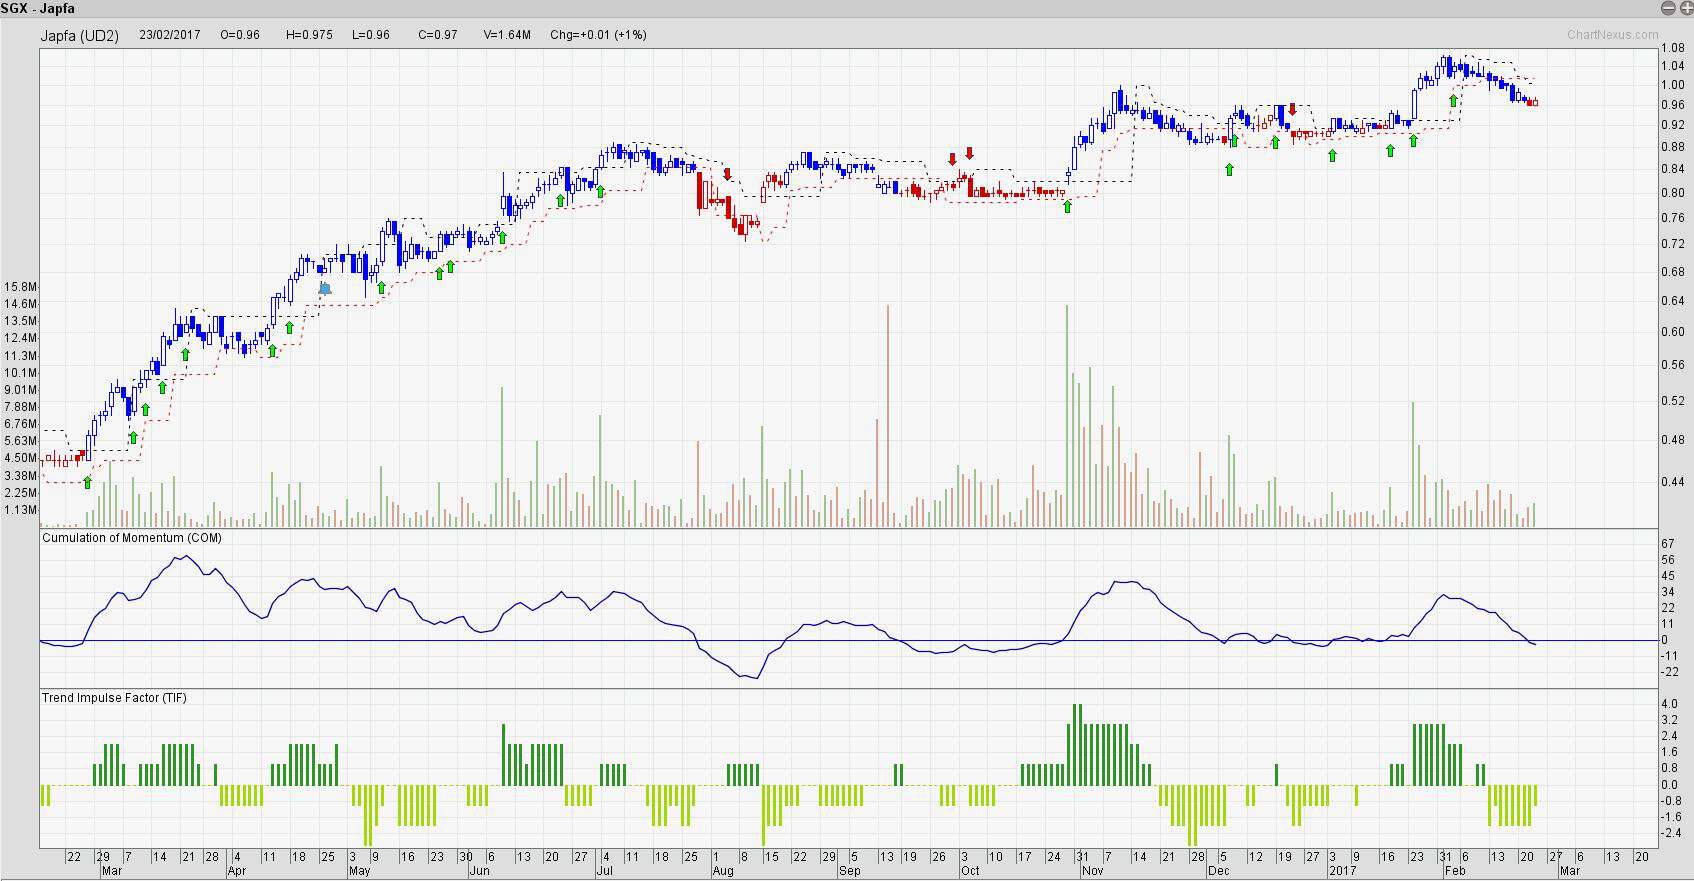
Task: Click the 4.0 label on the TIF axis
Action: coord(1669,705)
